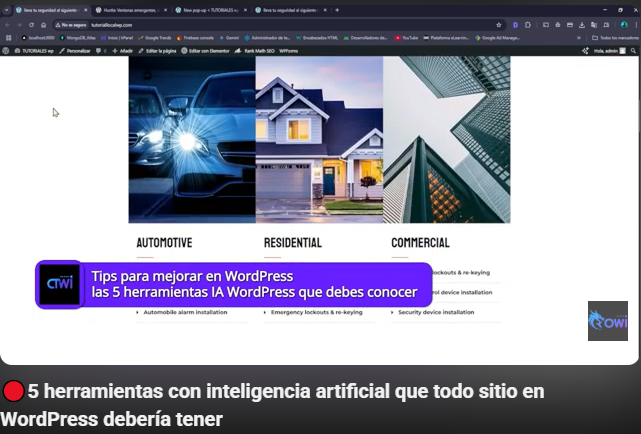Screen dimensions: 641x434
Task: Click the WordPress admin bar search icon
Action: click(633, 49)
